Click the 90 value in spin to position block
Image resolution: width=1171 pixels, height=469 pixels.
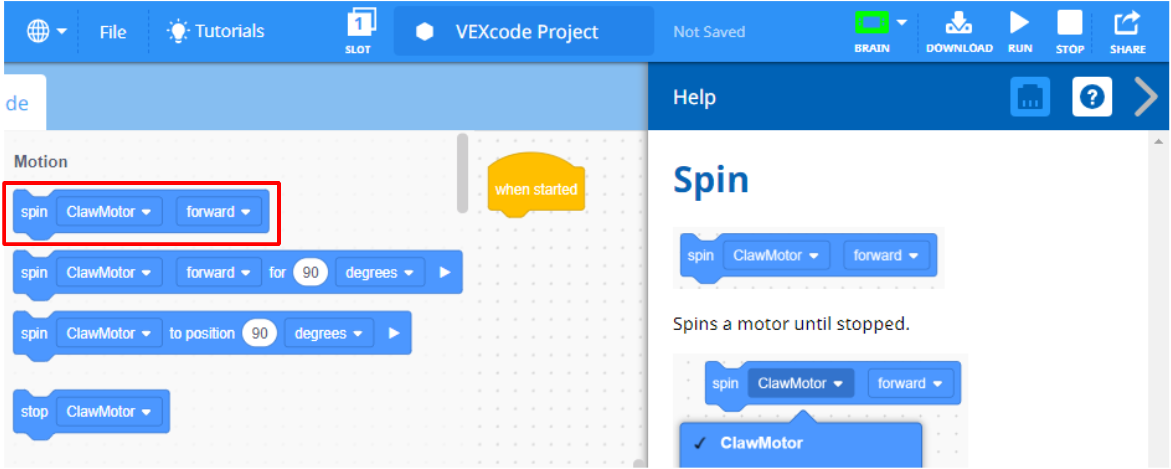pyautogui.click(x=260, y=334)
